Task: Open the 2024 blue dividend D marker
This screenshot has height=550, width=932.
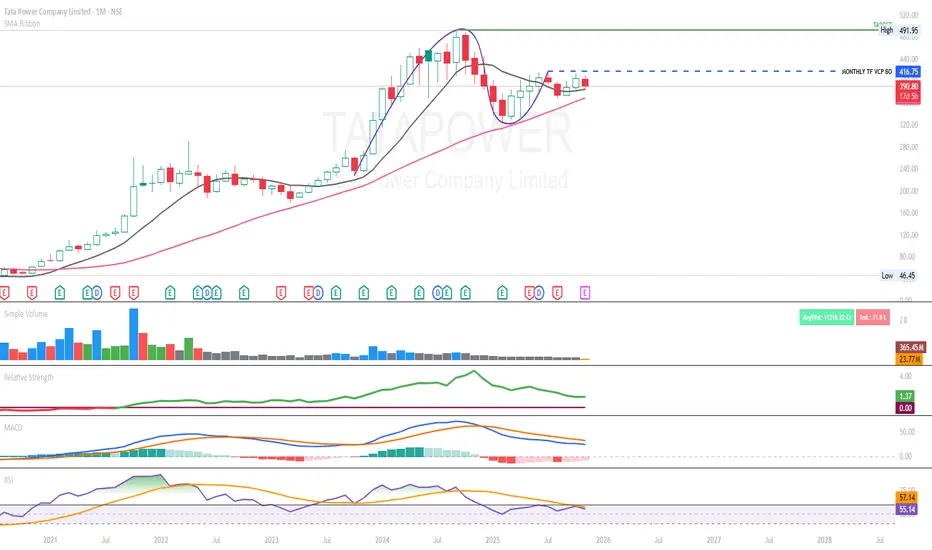Action: coord(438,293)
